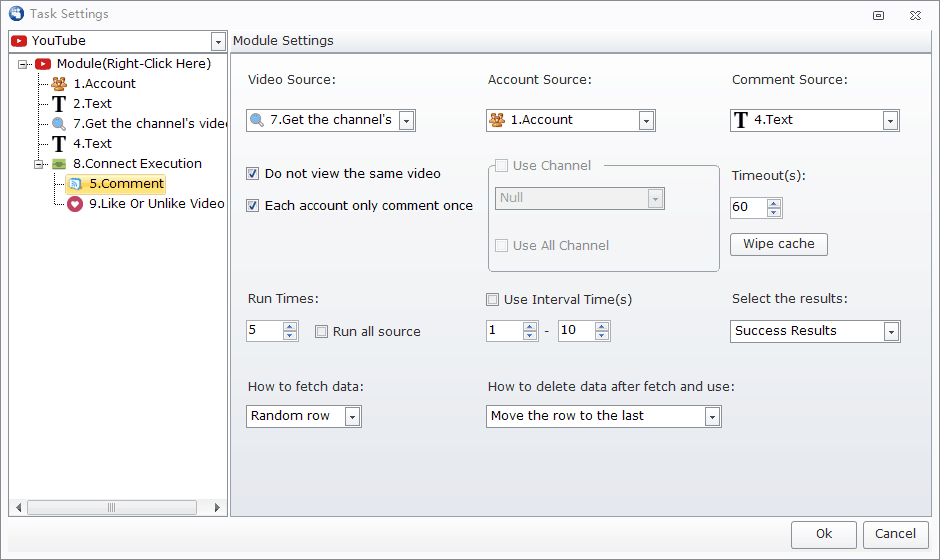Image resolution: width=940 pixels, height=560 pixels.
Task: Click the Timeout(s) input field
Action: tap(747, 208)
